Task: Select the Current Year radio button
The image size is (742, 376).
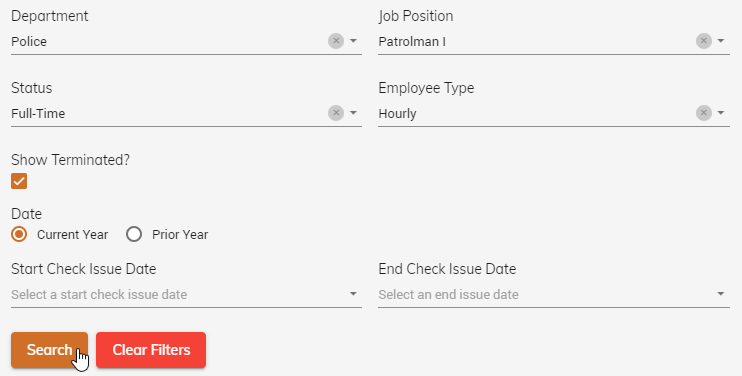Action: 19,234
